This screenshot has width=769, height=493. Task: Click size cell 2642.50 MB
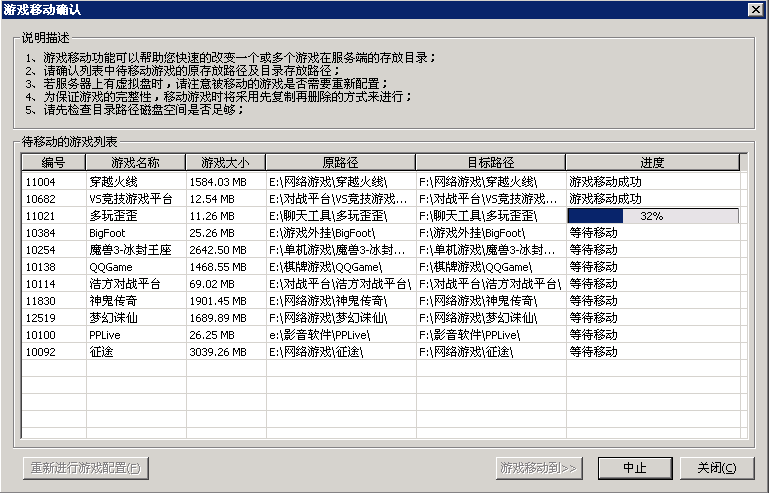coord(218,250)
